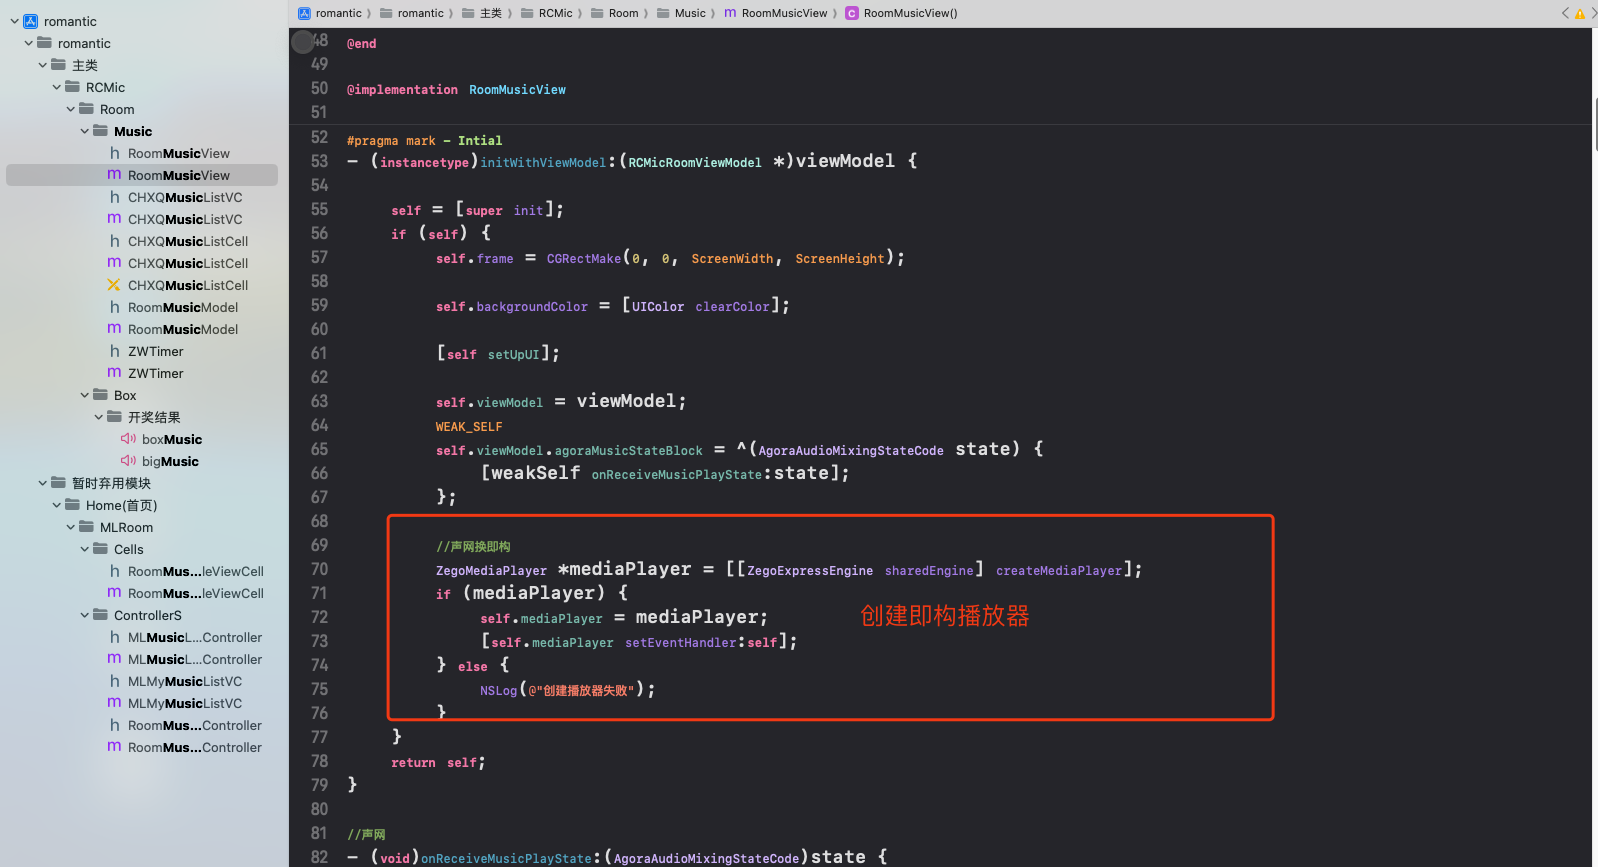This screenshot has height=867, width=1598.
Task: Click createMediaPlayer in line 70
Action: click(x=1058, y=570)
